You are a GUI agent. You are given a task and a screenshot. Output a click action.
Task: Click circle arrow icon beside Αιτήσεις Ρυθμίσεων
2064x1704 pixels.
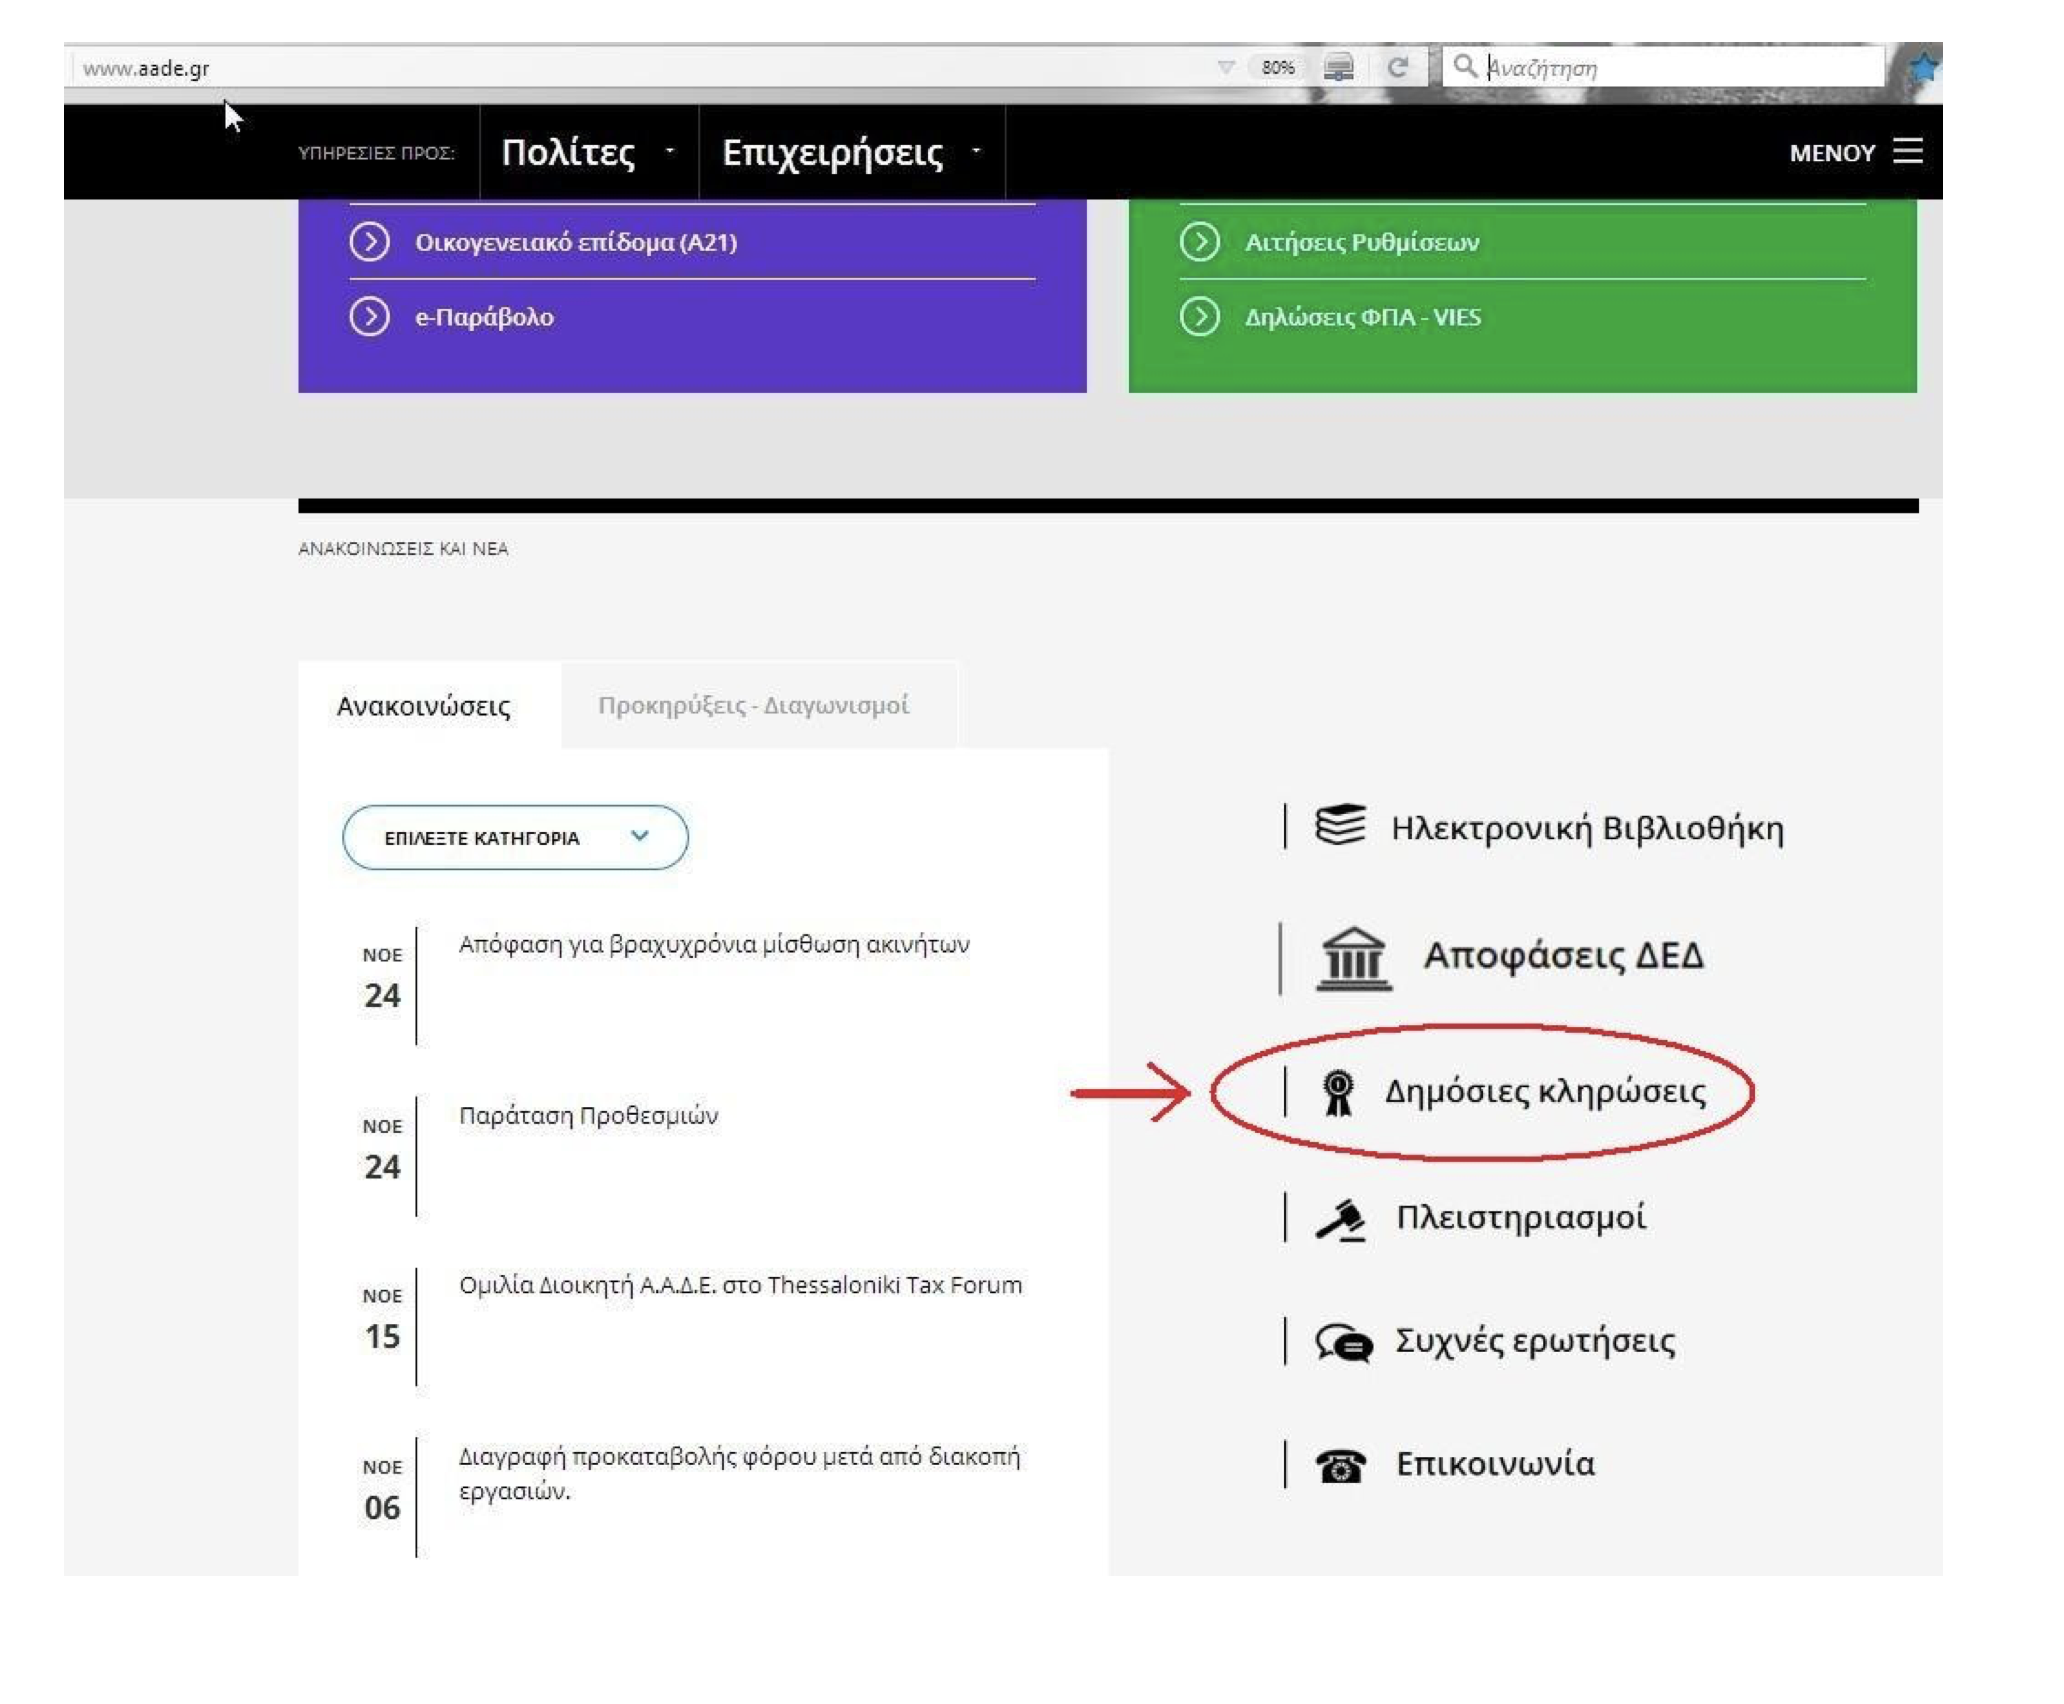pos(1199,241)
